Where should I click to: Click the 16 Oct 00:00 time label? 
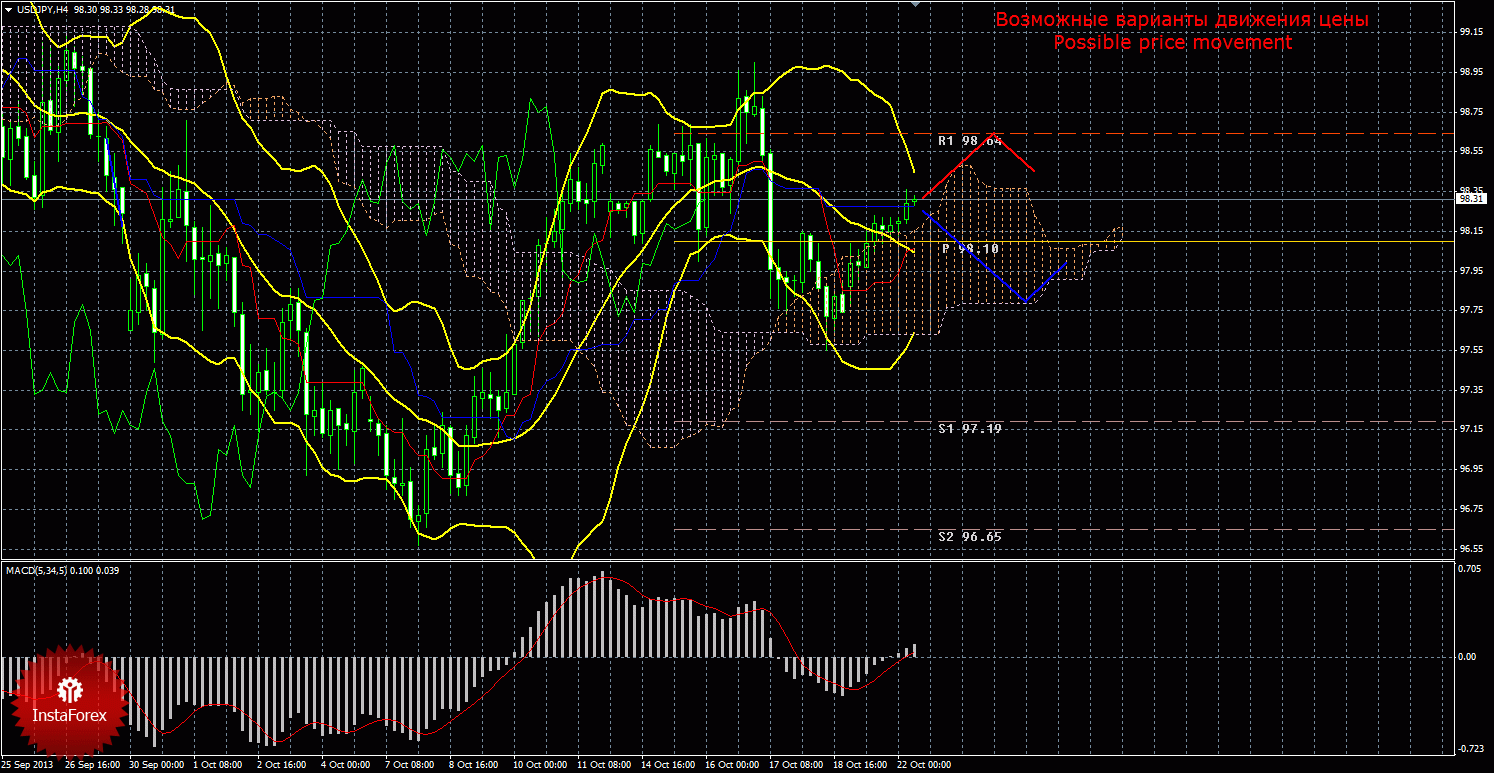pos(732,765)
